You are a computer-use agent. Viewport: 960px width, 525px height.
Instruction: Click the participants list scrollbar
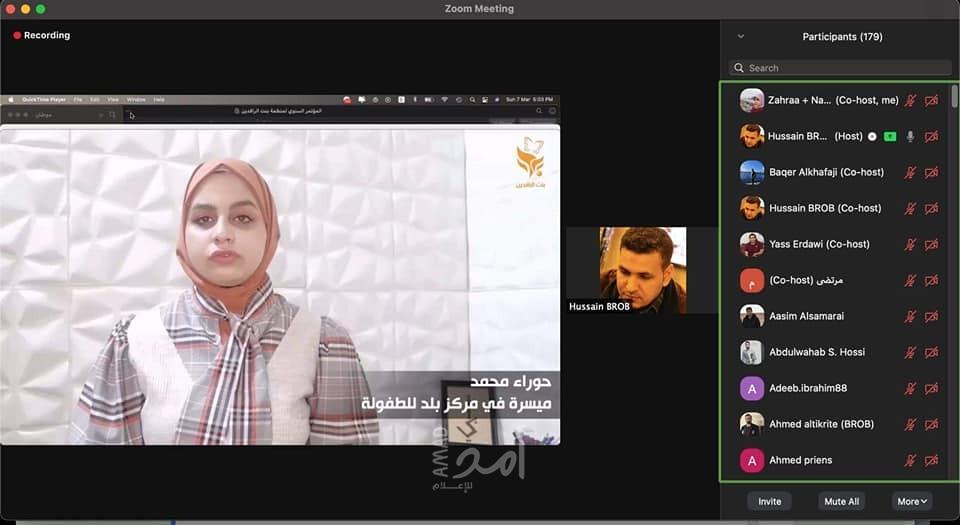[x=954, y=97]
